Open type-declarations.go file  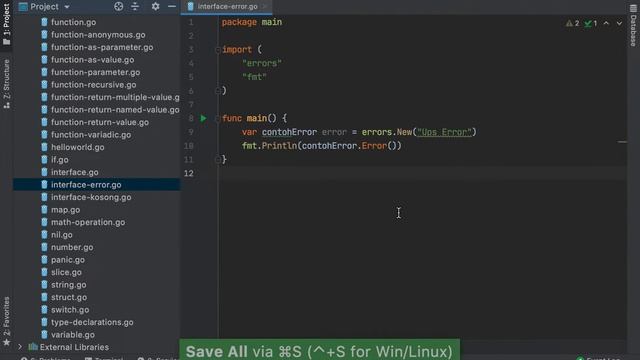[x=92, y=322]
